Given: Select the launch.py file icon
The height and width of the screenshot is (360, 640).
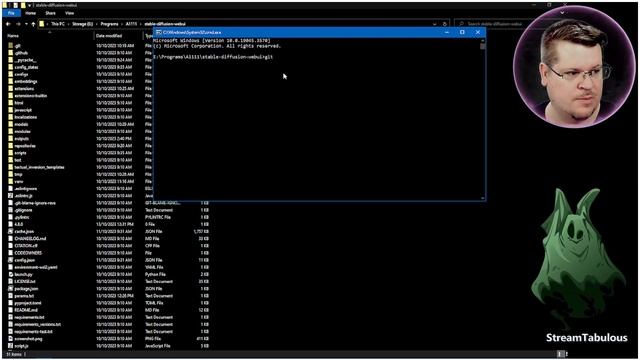Looking at the screenshot, I should (x=11, y=274).
